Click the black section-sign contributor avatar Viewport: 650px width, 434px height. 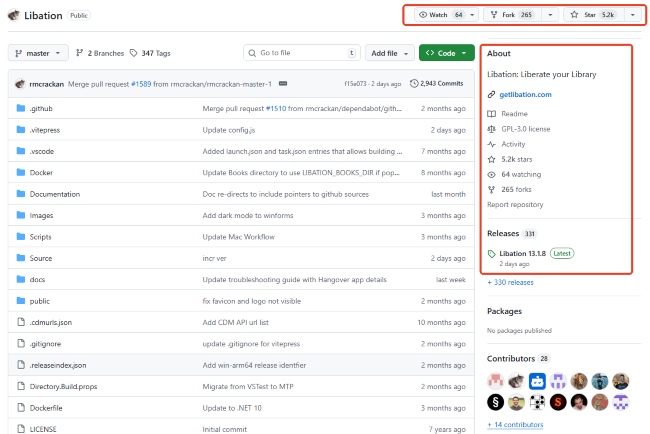click(x=495, y=402)
